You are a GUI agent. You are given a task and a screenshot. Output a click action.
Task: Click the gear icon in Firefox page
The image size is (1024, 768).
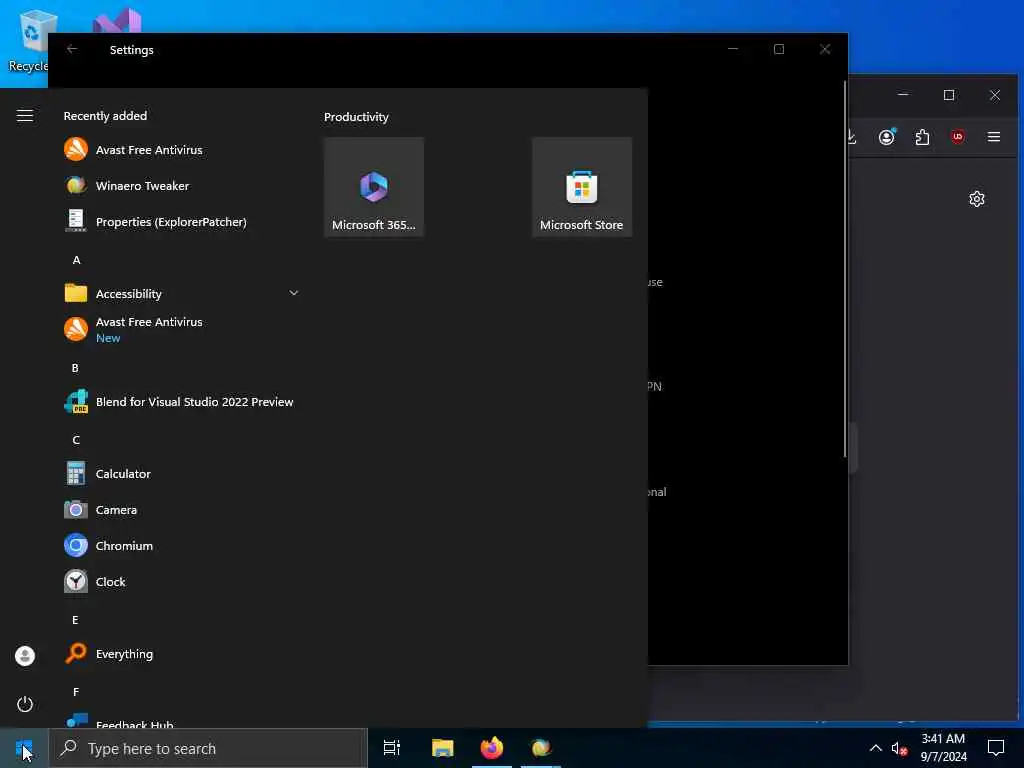coord(976,199)
